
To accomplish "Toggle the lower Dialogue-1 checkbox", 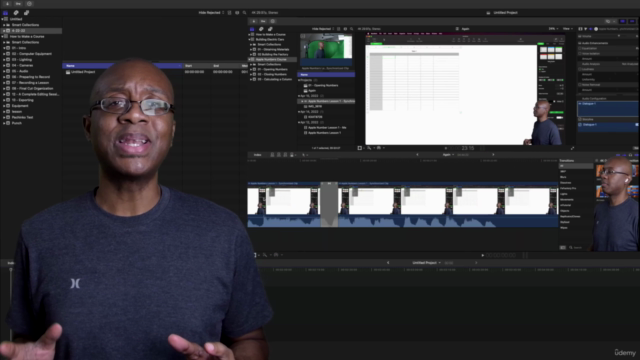I will (x=580, y=124).
